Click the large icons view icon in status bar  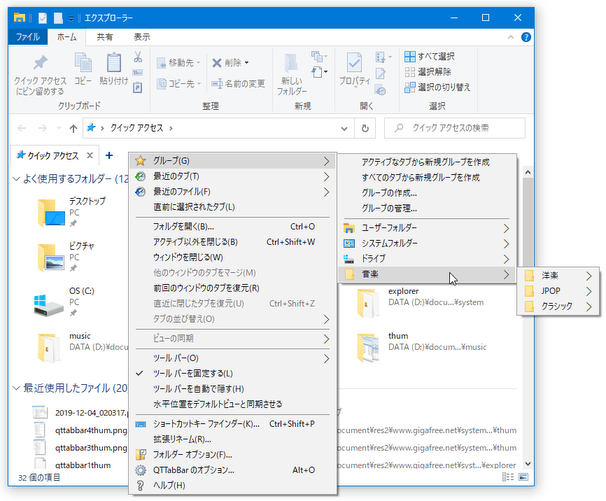click(x=523, y=477)
